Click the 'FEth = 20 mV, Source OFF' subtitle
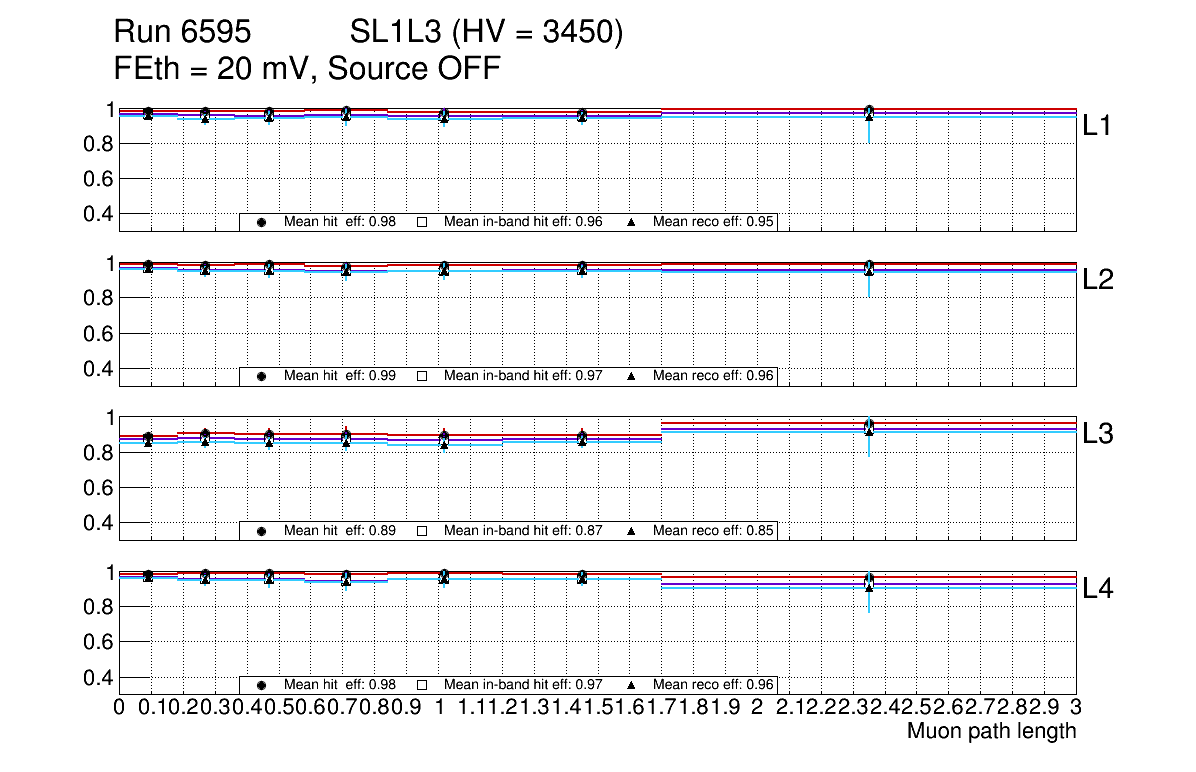Screen dimensions: 1196x772 307,69
